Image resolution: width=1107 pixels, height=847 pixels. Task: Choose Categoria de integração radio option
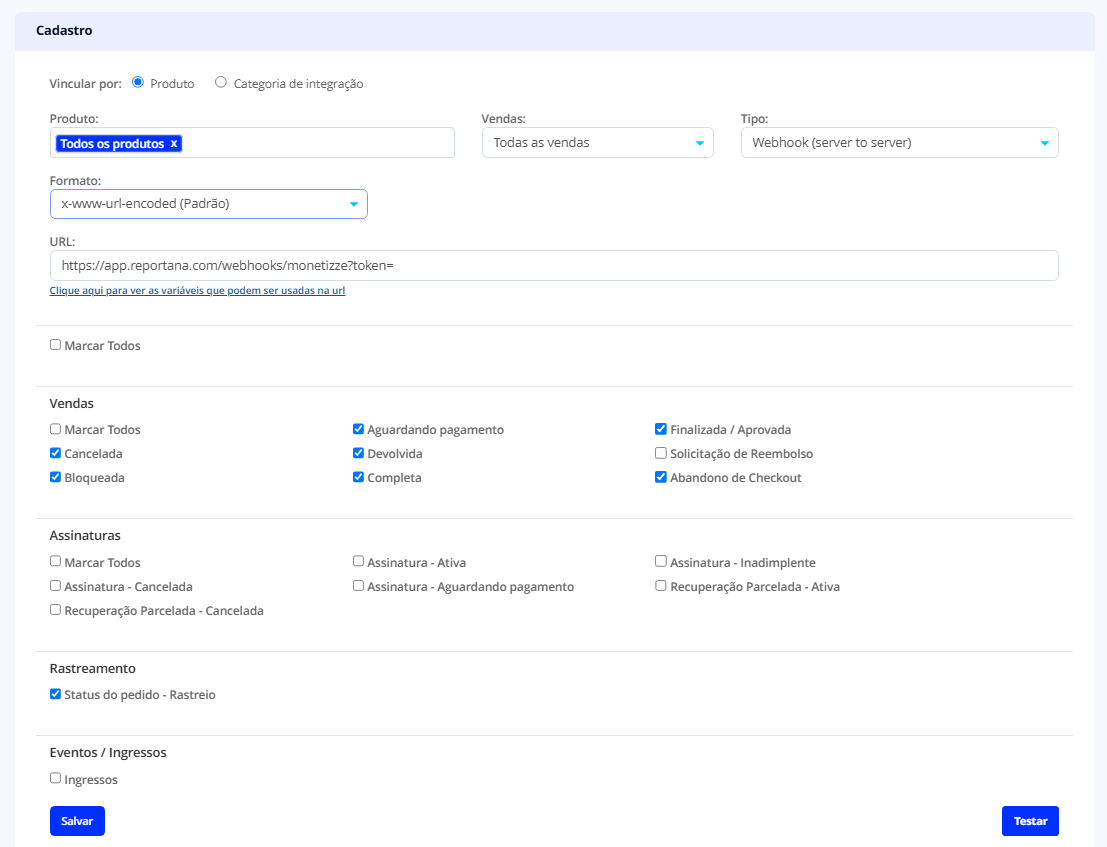click(x=221, y=83)
